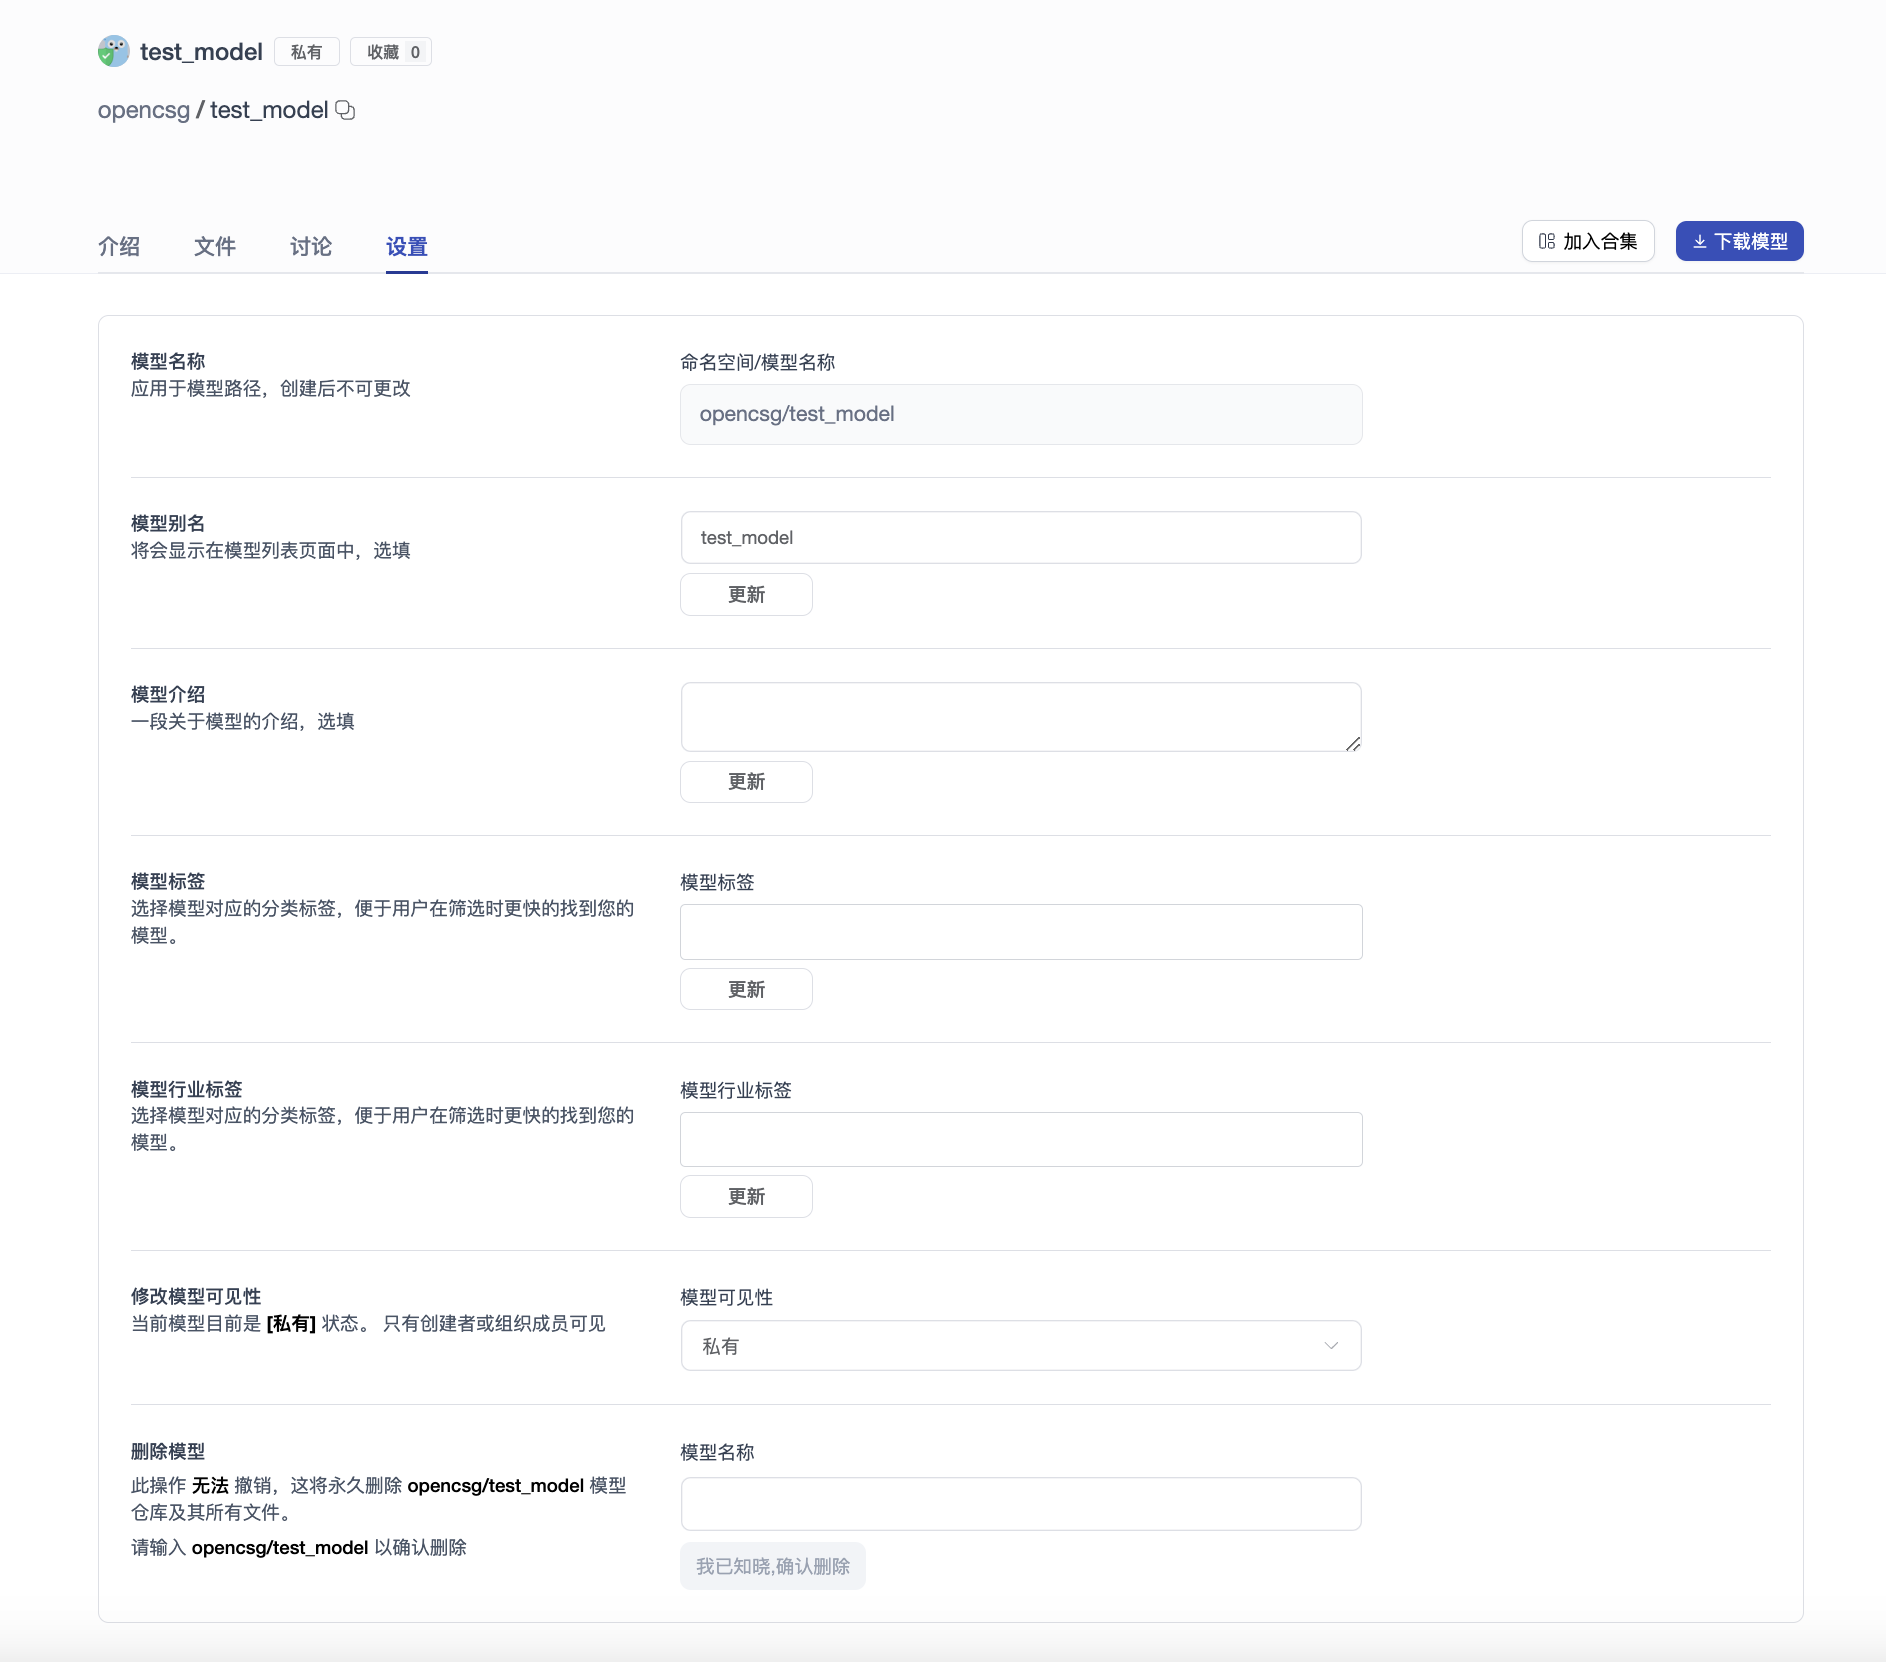Screen dimensions: 1886x1662
Task: Click the collection icon in 加入合集 button
Action: pos(1546,241)
